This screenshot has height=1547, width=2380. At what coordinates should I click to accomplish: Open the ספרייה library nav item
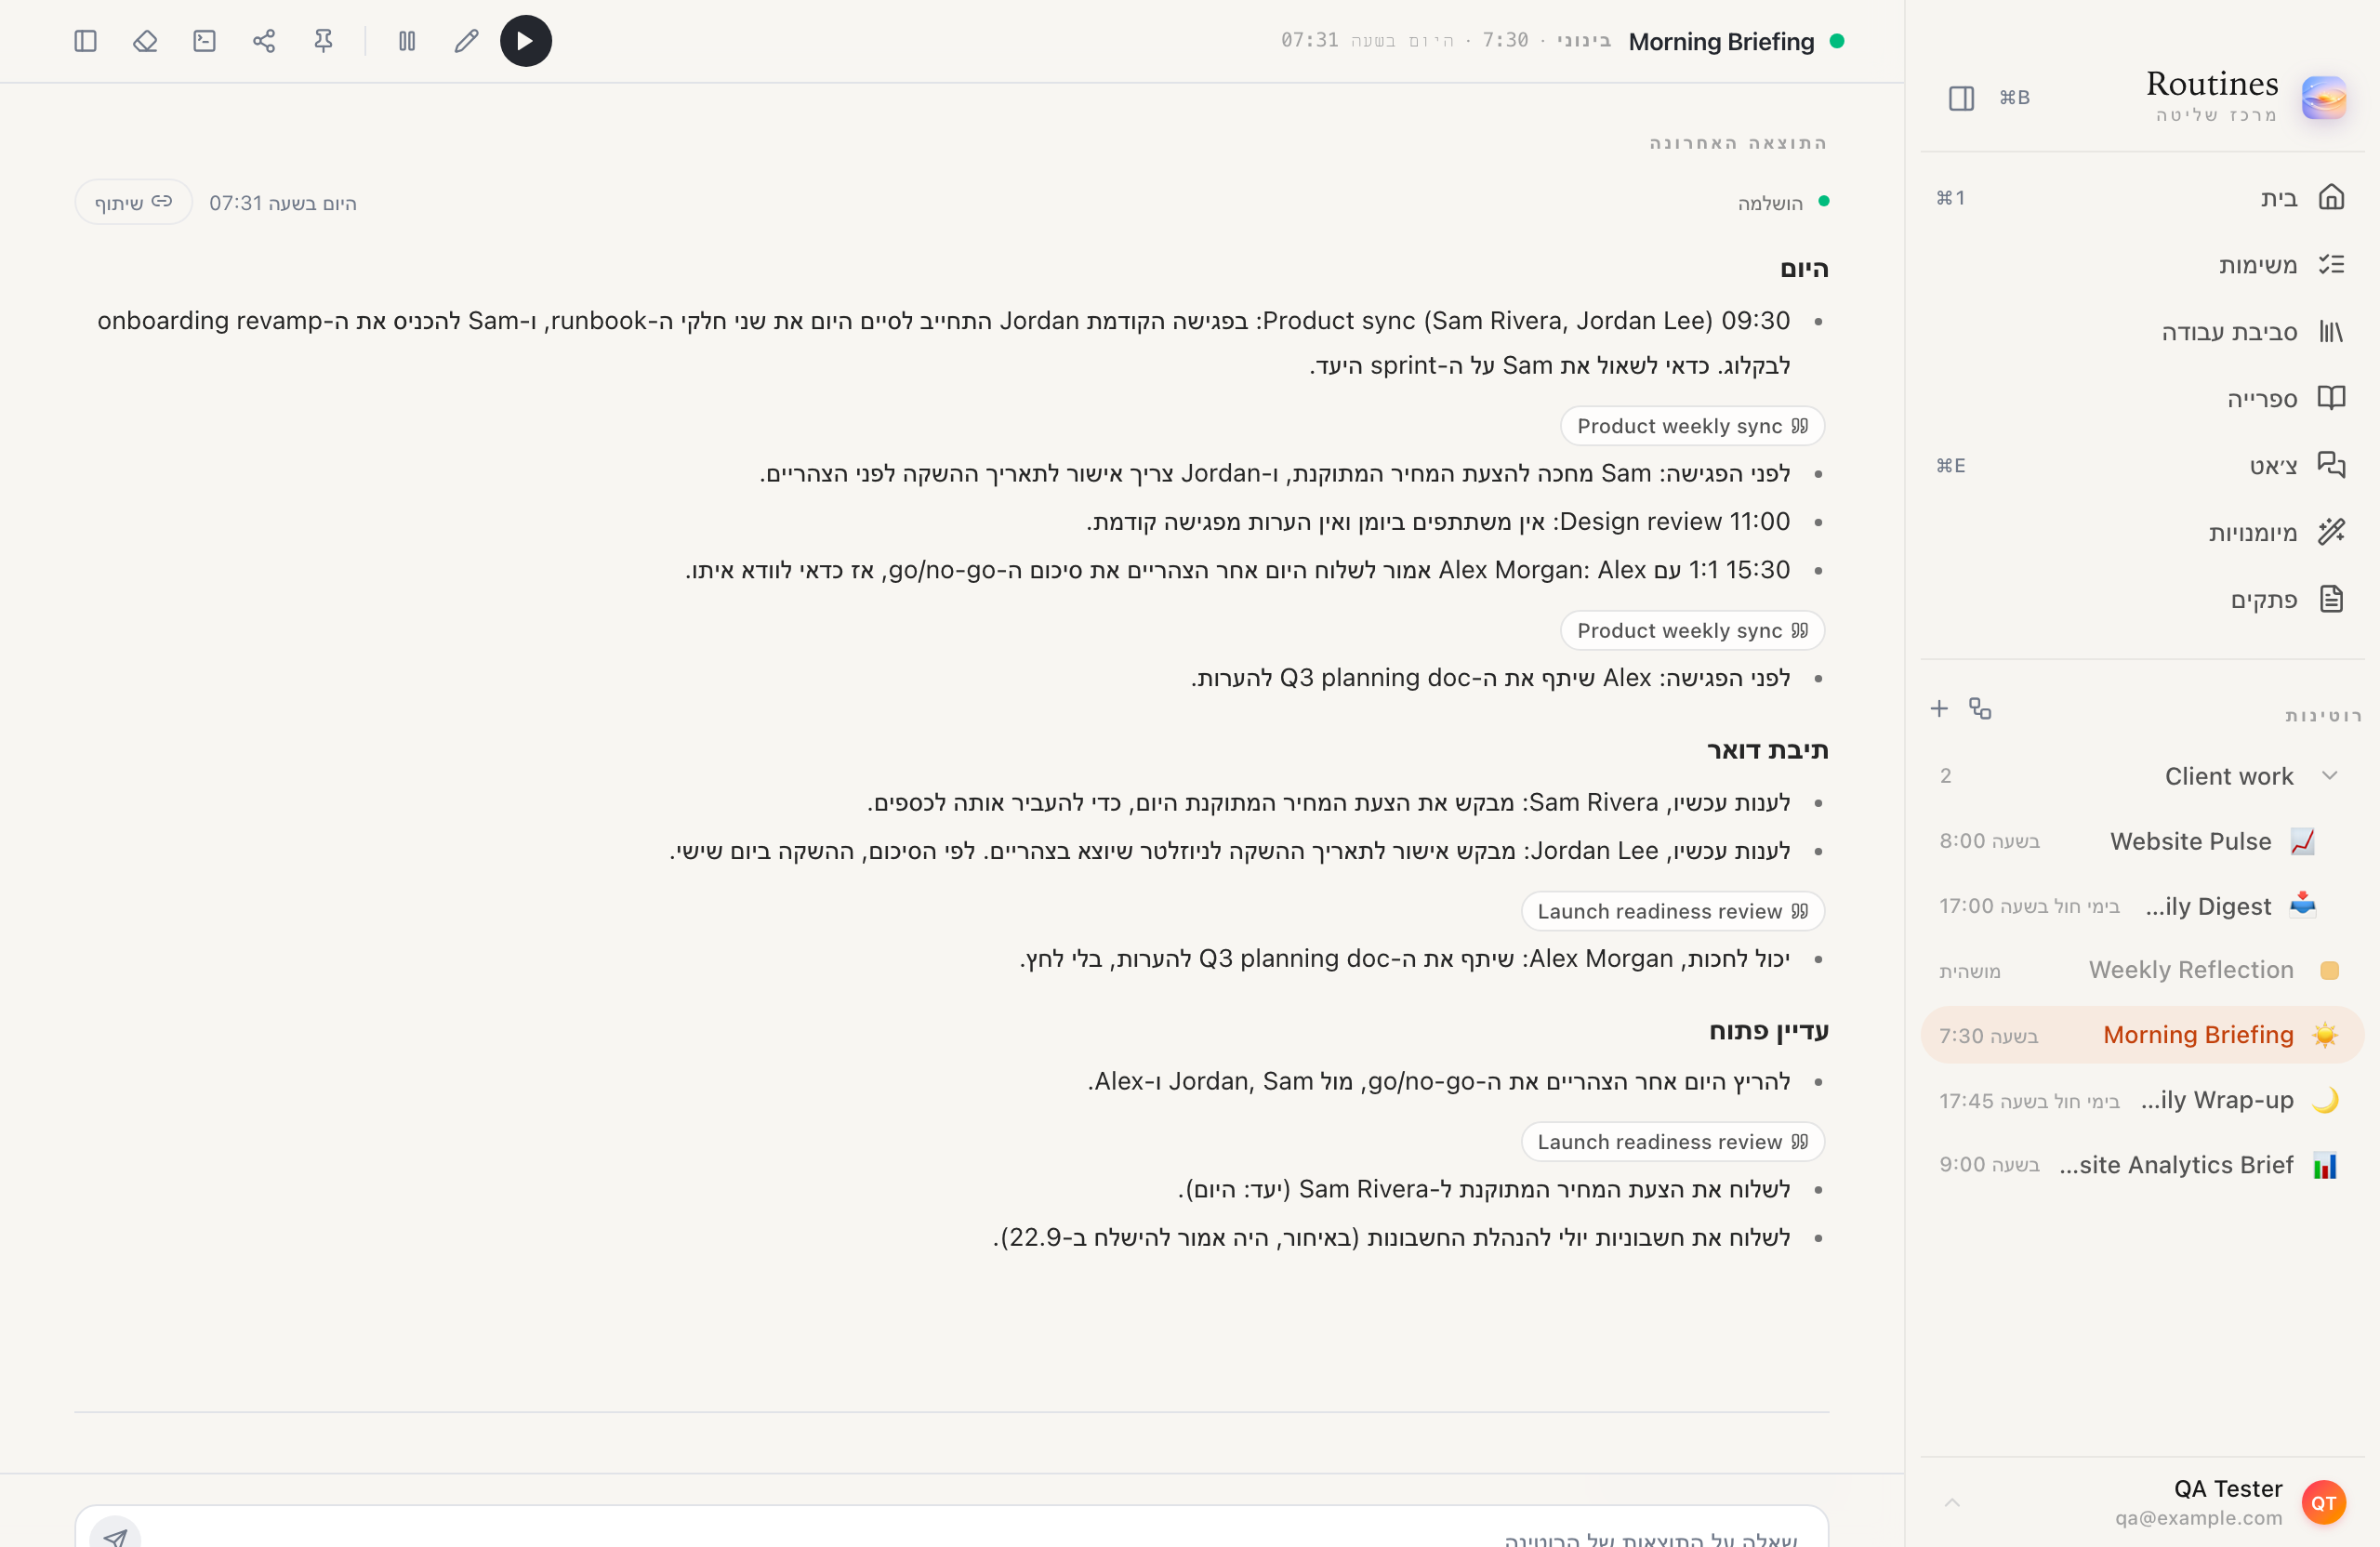point(2142,398)
